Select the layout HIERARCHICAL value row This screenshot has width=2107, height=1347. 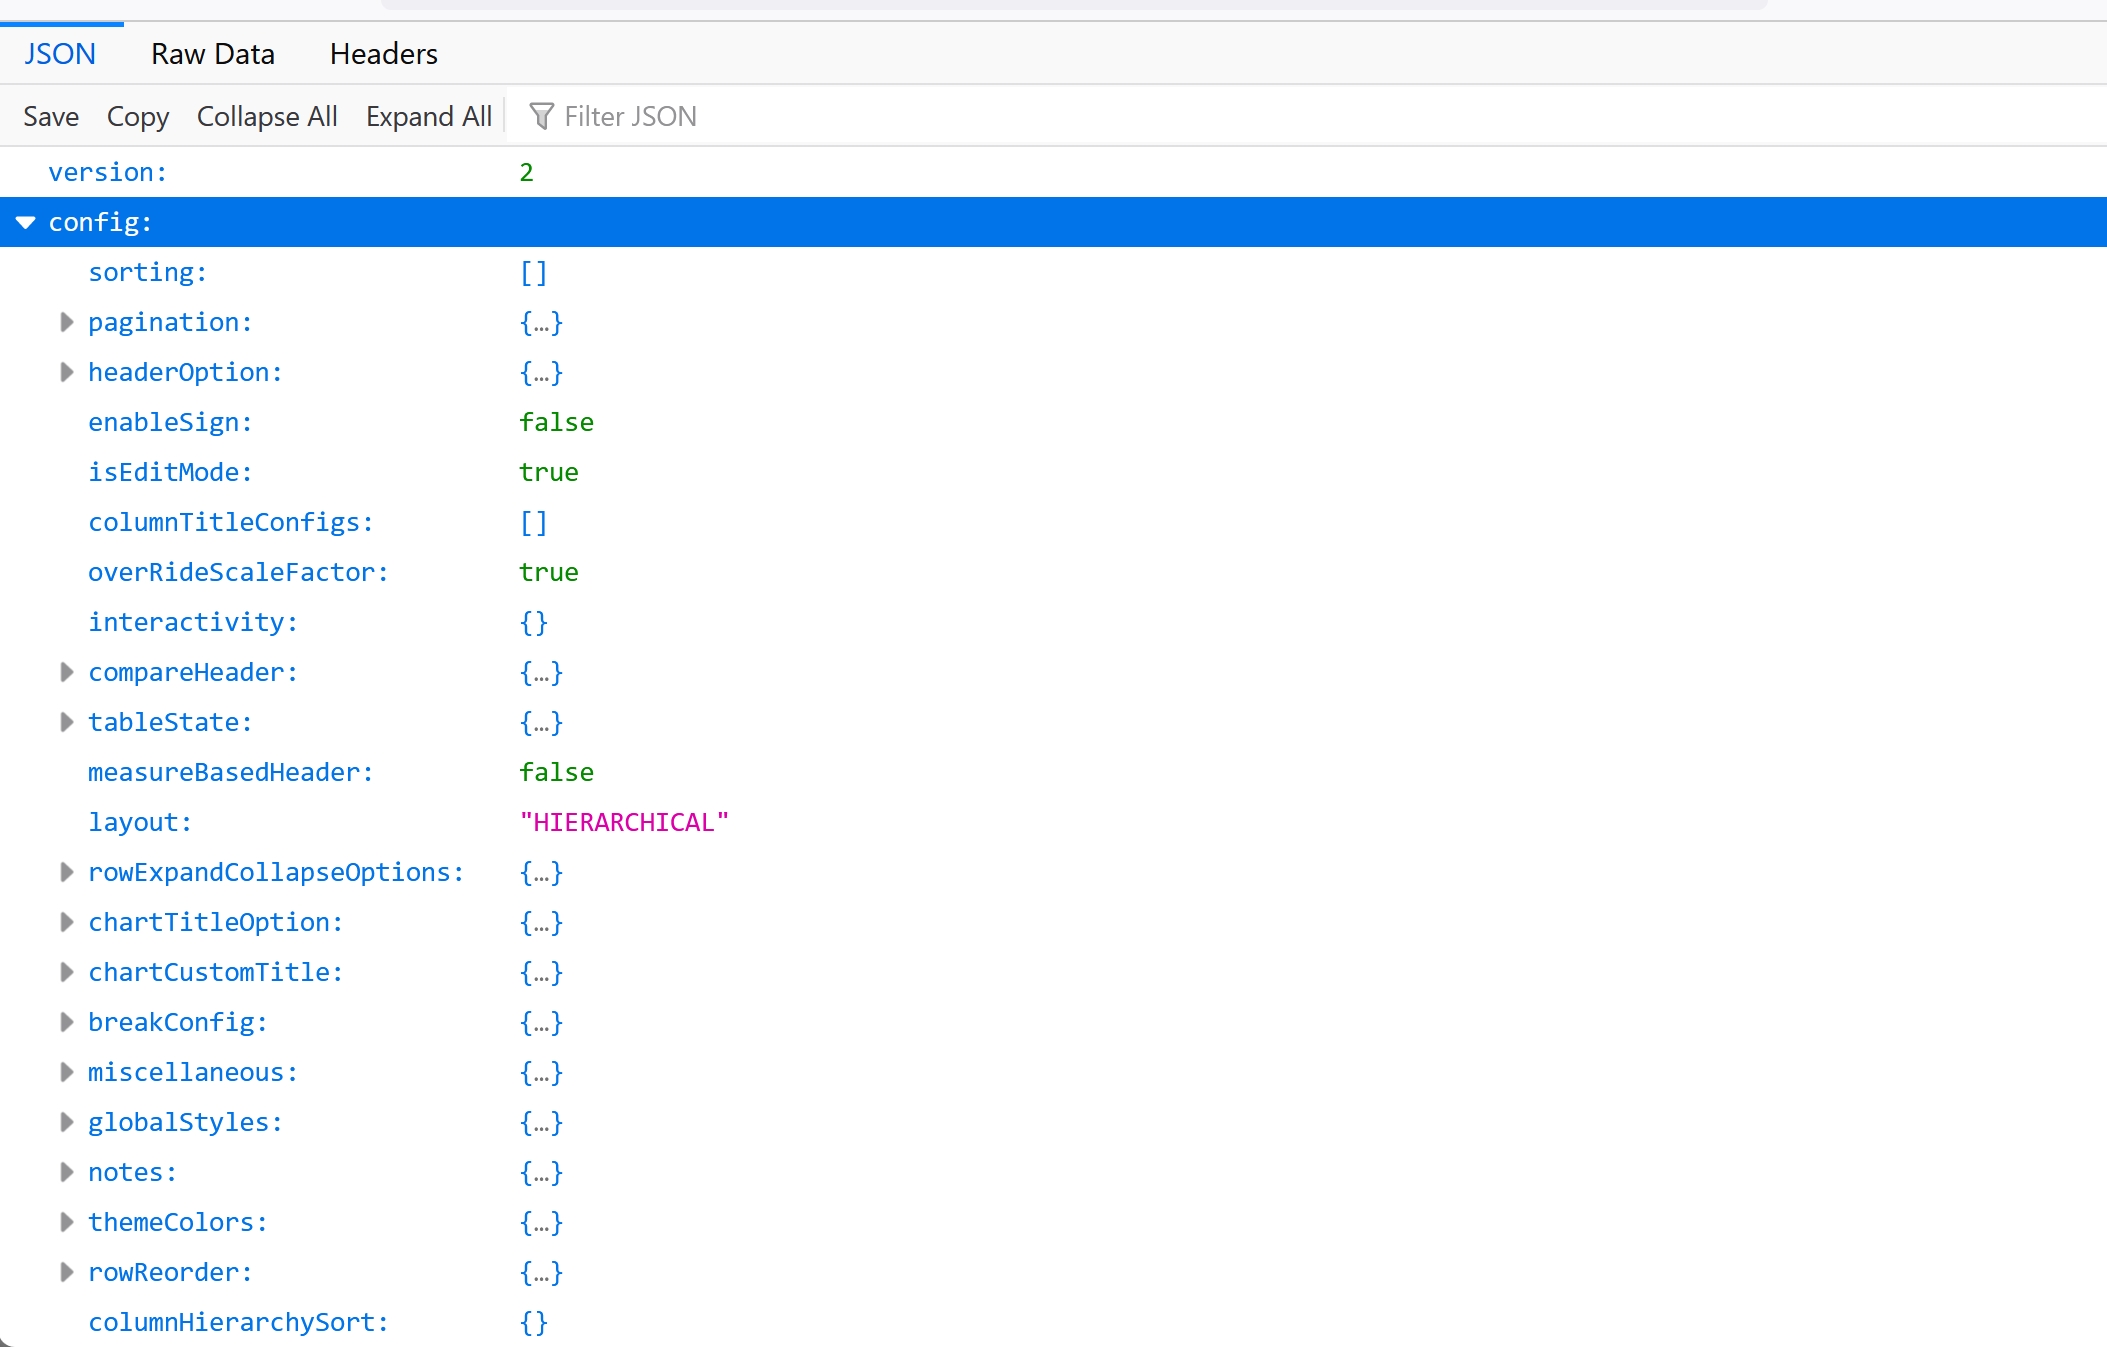(x=623, y=822)
